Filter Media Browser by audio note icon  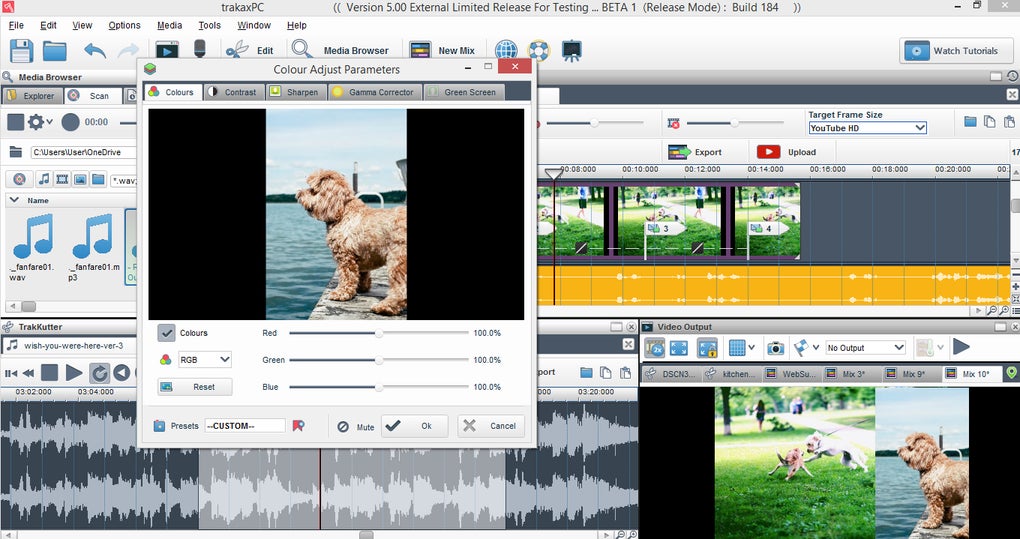tap(44, 179)
